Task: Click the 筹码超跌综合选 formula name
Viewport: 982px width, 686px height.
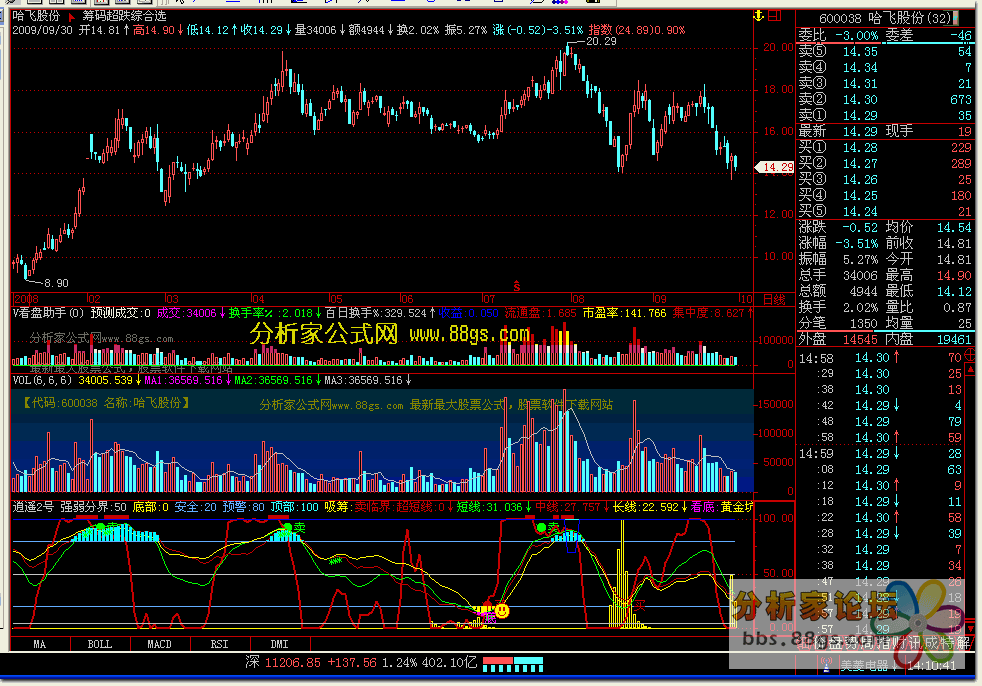Action: tap(125, 17)
